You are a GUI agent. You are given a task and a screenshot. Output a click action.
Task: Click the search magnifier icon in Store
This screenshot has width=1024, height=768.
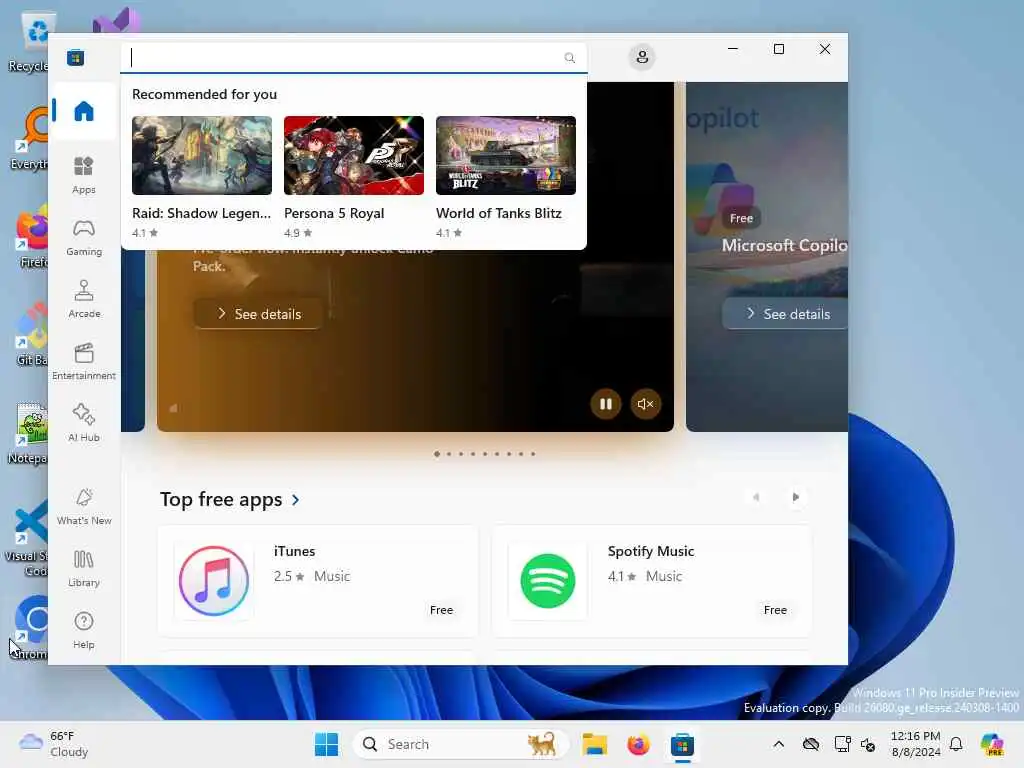point(569,57)
